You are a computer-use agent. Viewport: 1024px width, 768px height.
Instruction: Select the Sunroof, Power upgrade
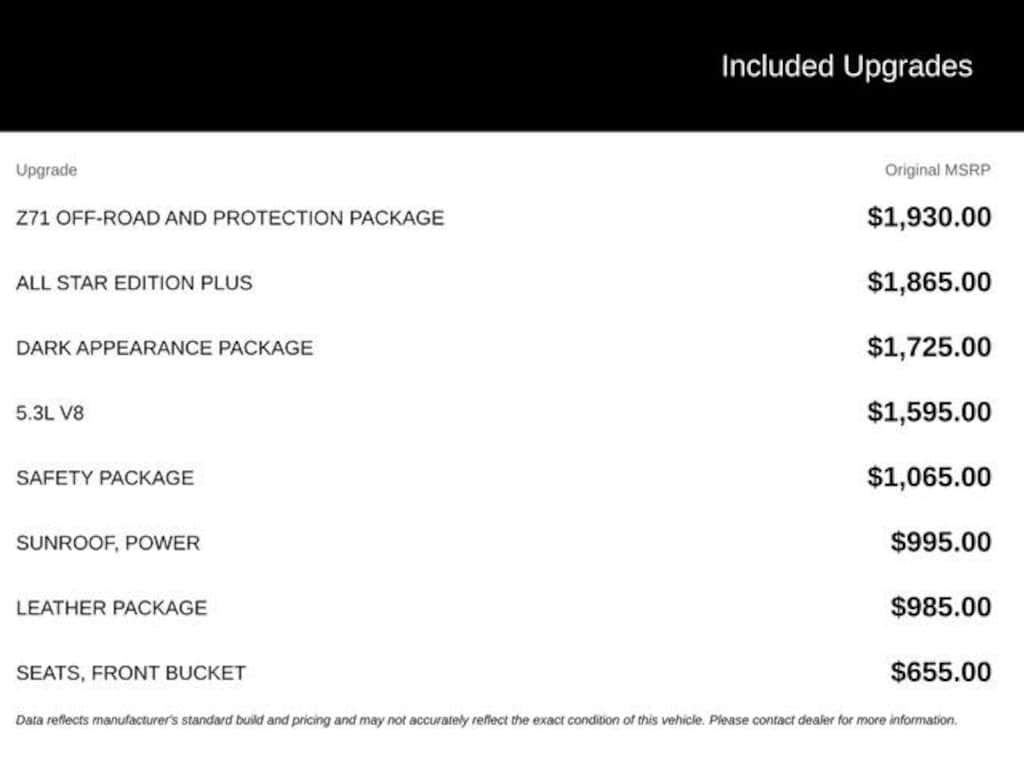[108, 543]
